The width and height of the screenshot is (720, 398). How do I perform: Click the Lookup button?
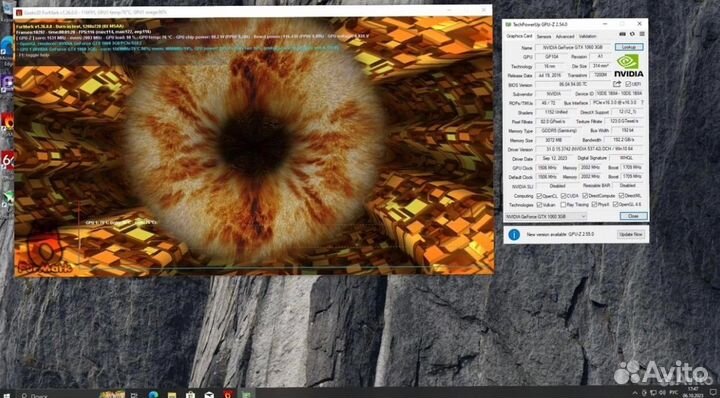point(629,47)
